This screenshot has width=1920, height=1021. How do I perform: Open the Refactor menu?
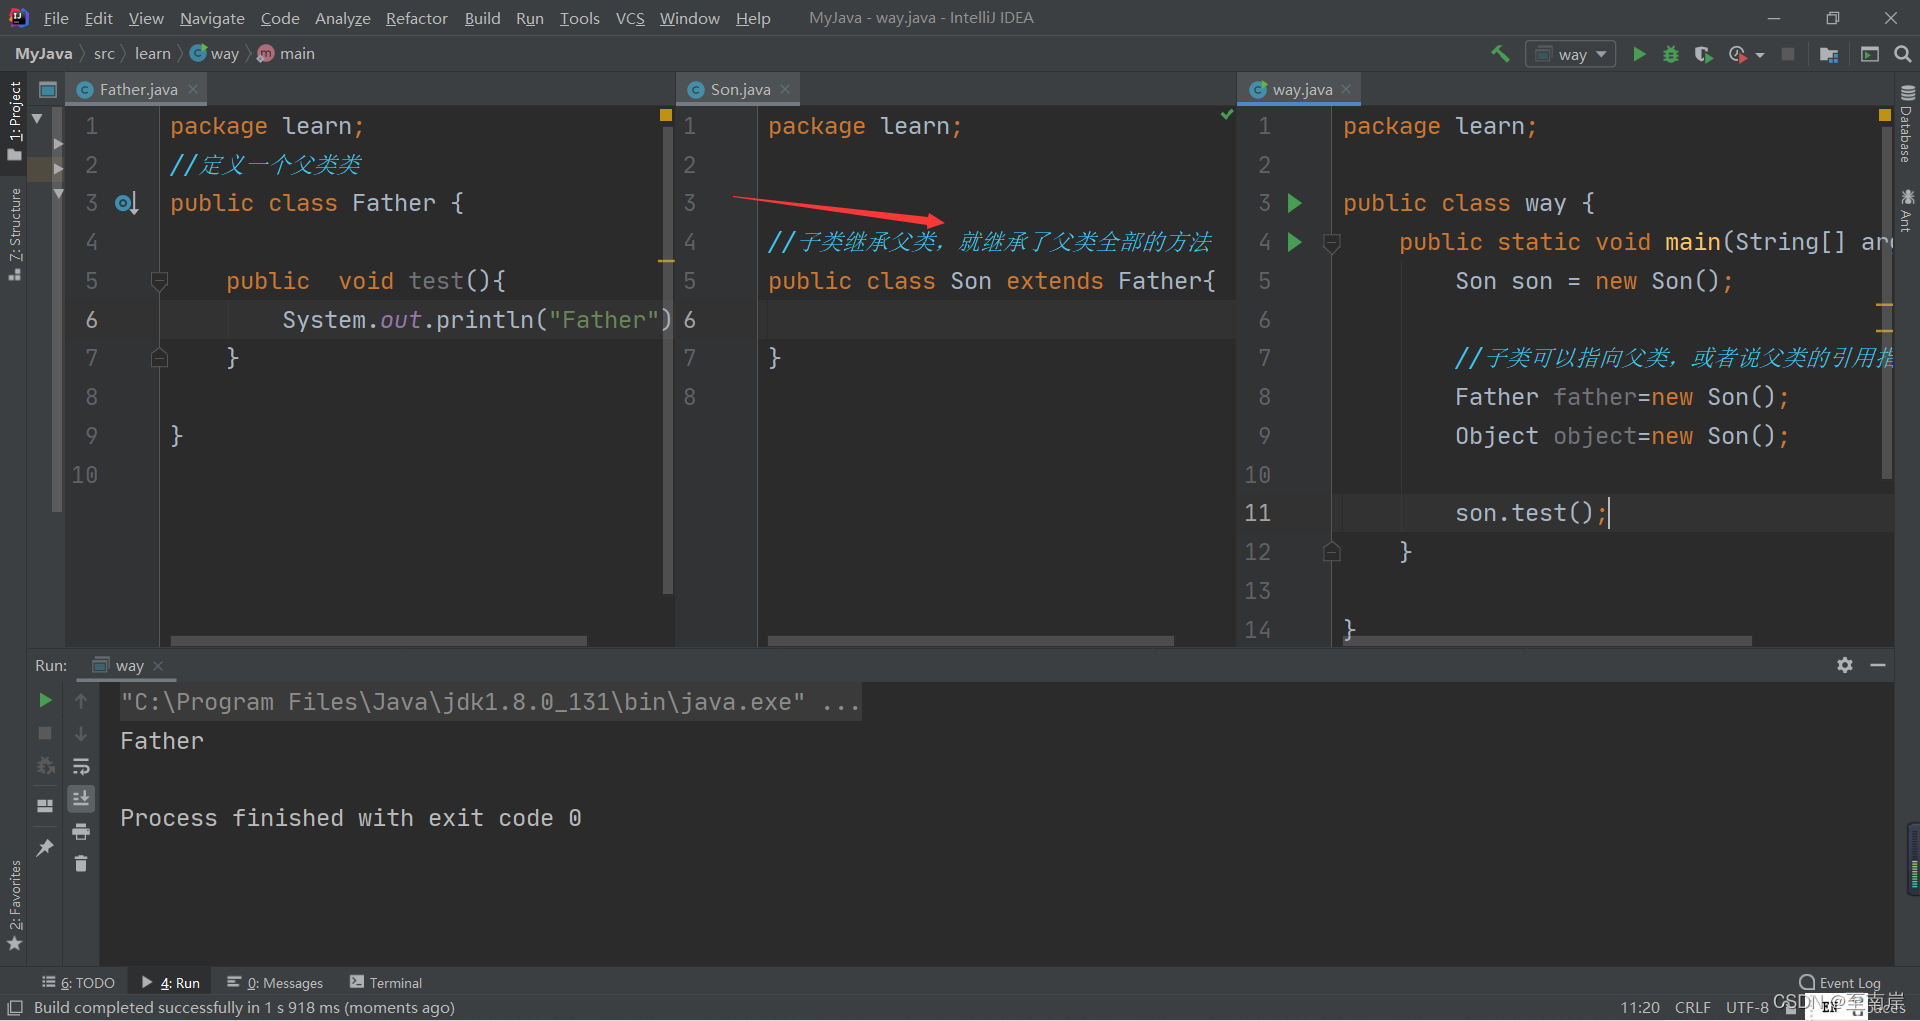pyautogui.click(x=417, y=18)
